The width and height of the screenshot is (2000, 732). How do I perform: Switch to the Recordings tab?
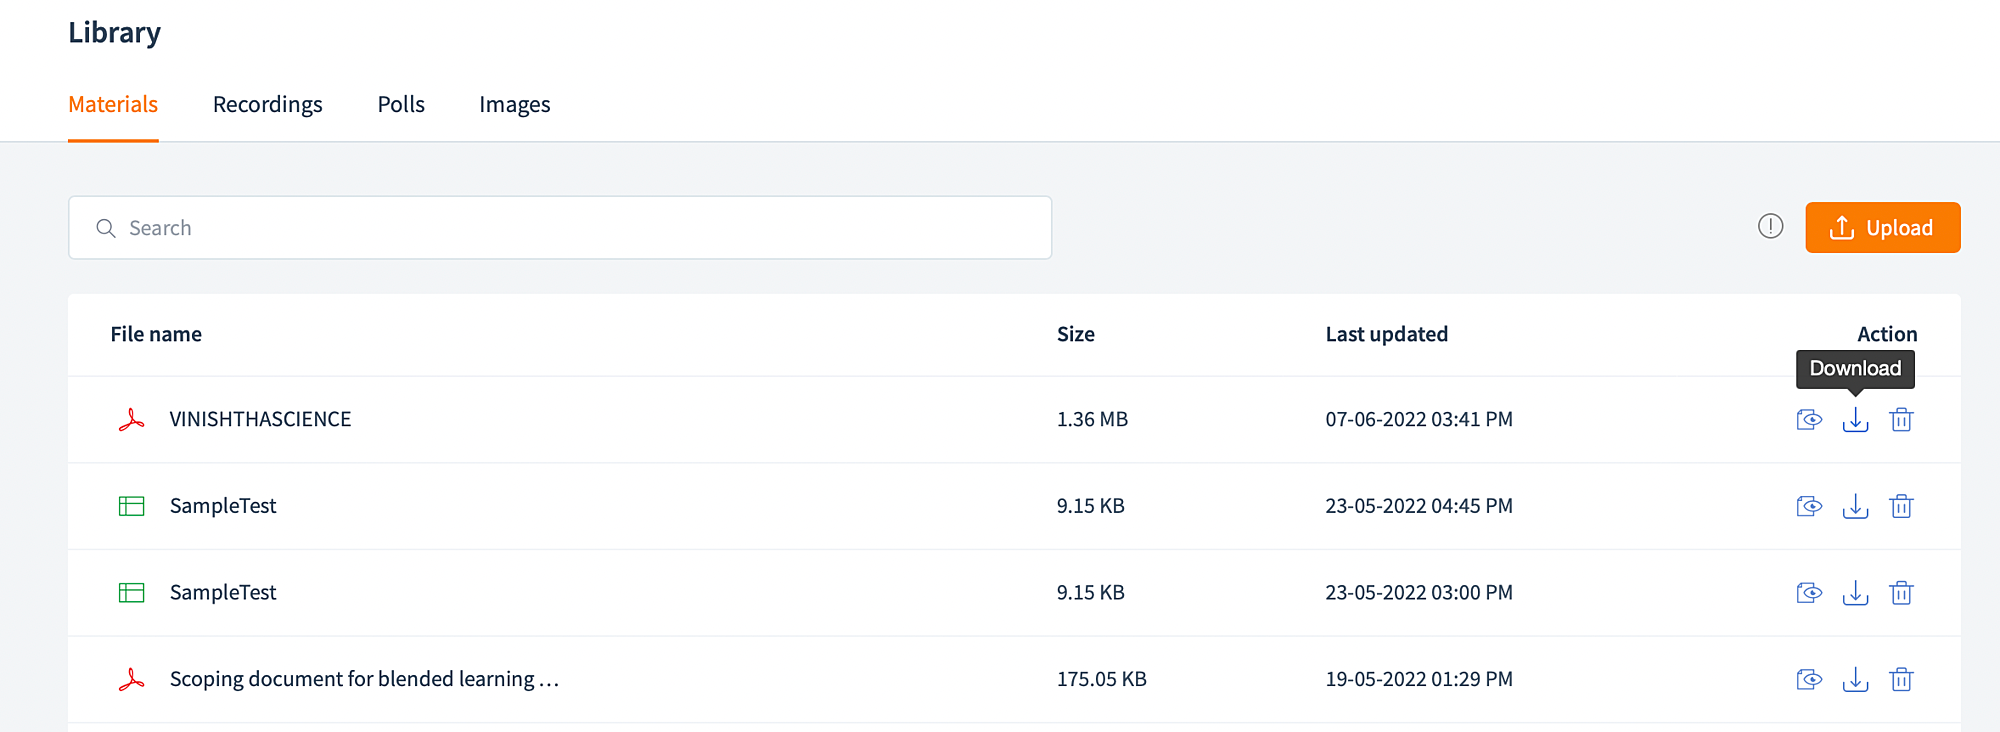point(267,105)
